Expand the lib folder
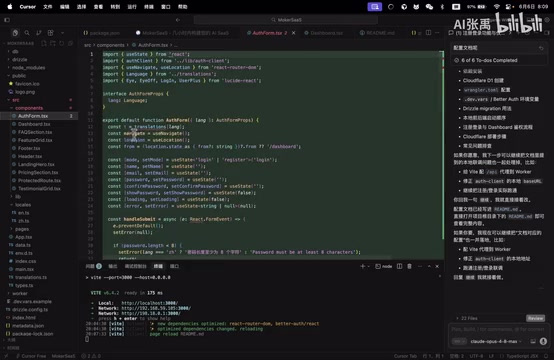This screenshot has height=360, width=554. click(x=18, y=196)
